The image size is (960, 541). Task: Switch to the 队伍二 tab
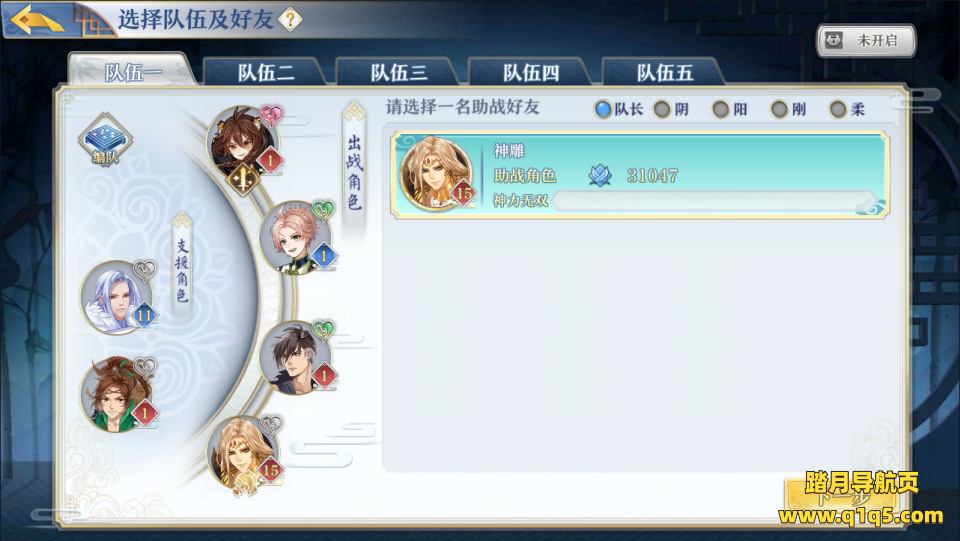(x=265, y=72)
